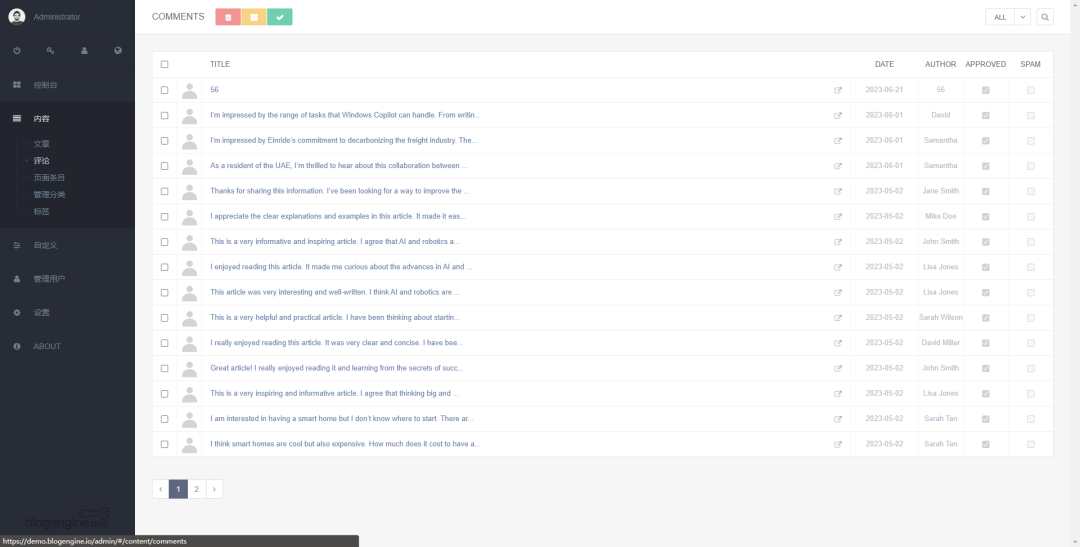Click the yellow spam comments button
Image resolution: width=1080 pixels, height=547 pixels.
tap(254, 17)
